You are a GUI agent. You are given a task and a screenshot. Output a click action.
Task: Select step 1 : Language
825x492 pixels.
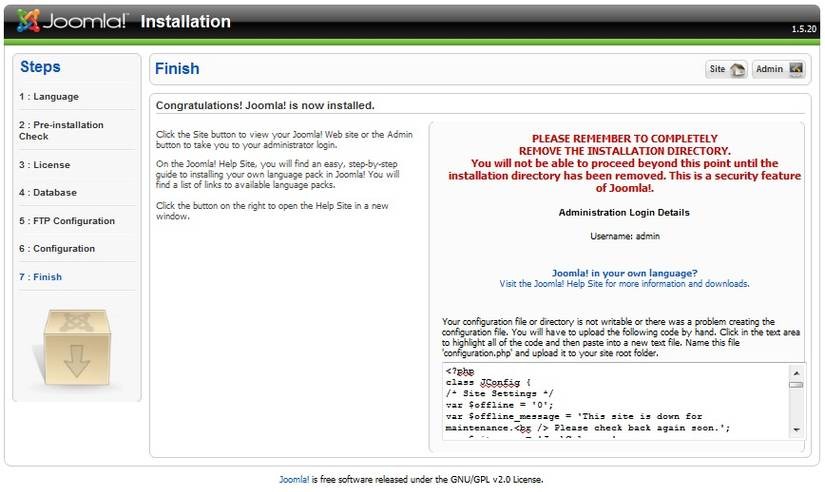click(x=49, y=97)
